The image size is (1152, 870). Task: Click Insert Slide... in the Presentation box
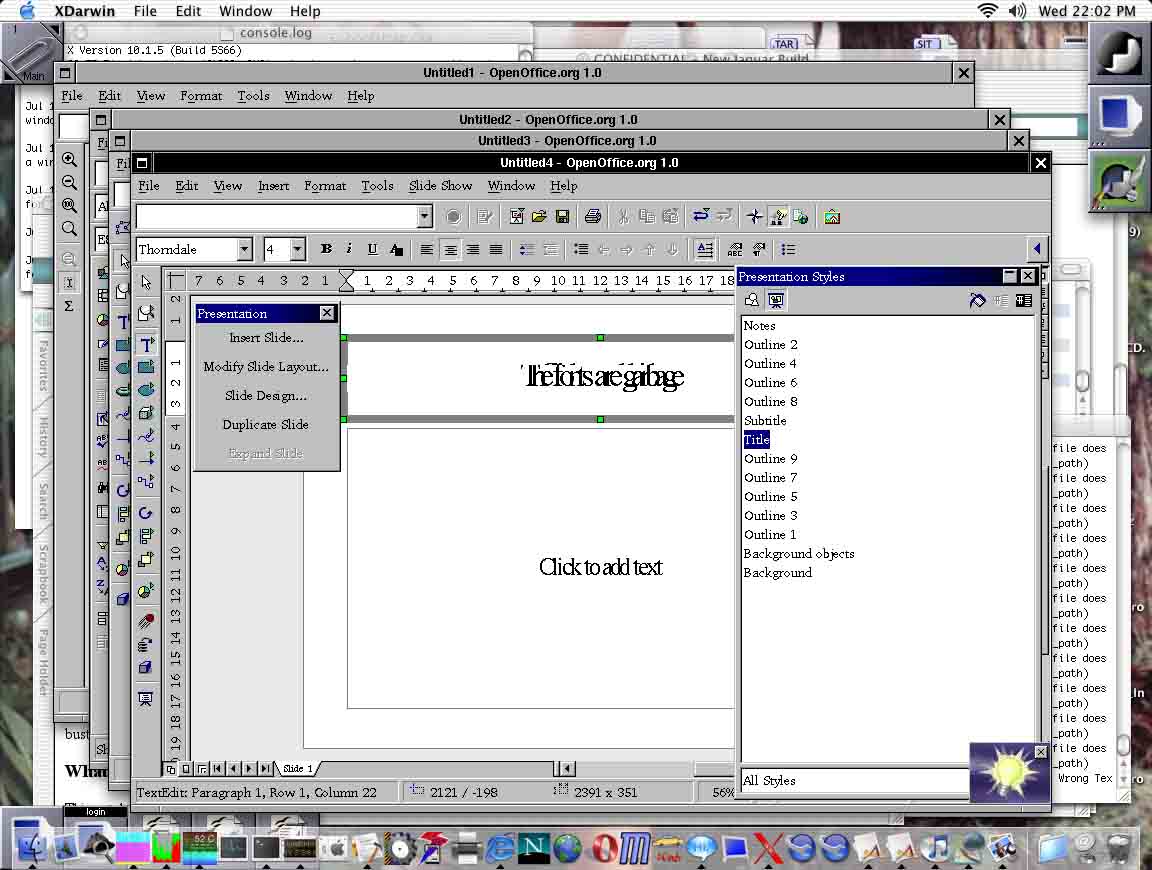point(266,338)
